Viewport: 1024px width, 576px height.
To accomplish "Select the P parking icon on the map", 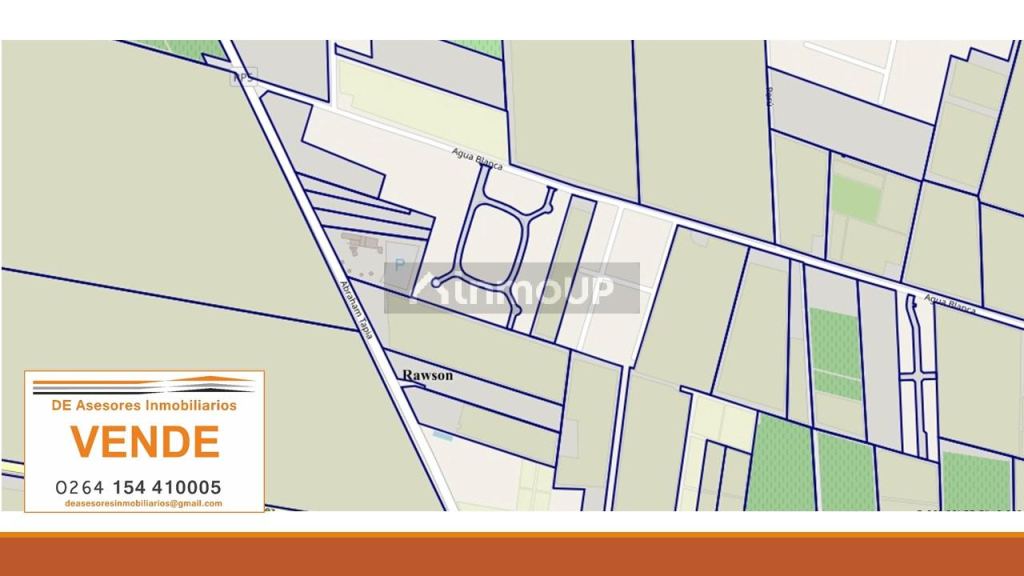I will [398, 266].
